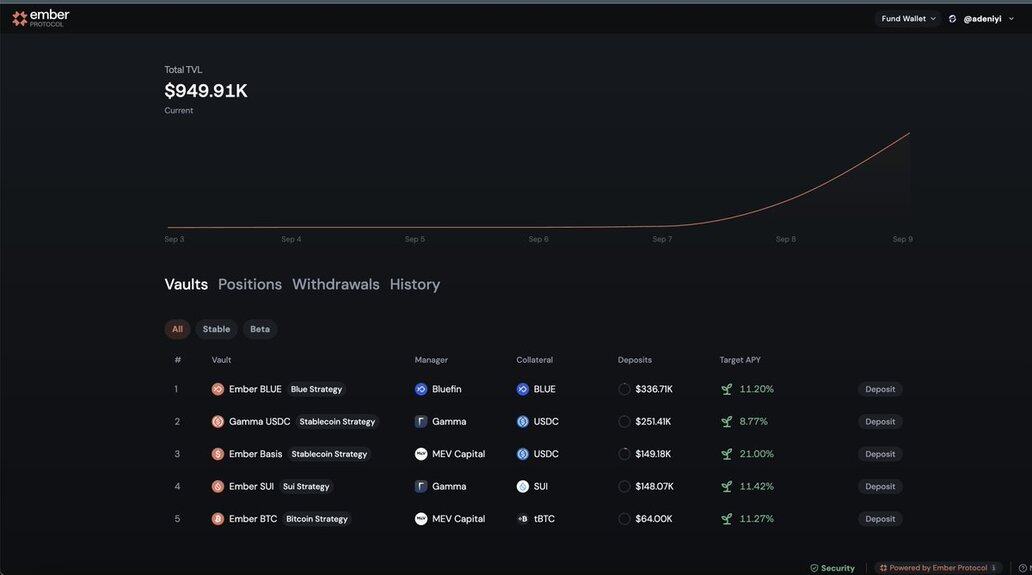The width and height of the screenshot is (1032, 575).
Task: Click MEV Capital icon in Ember BTC row
Action: (421, 519)
